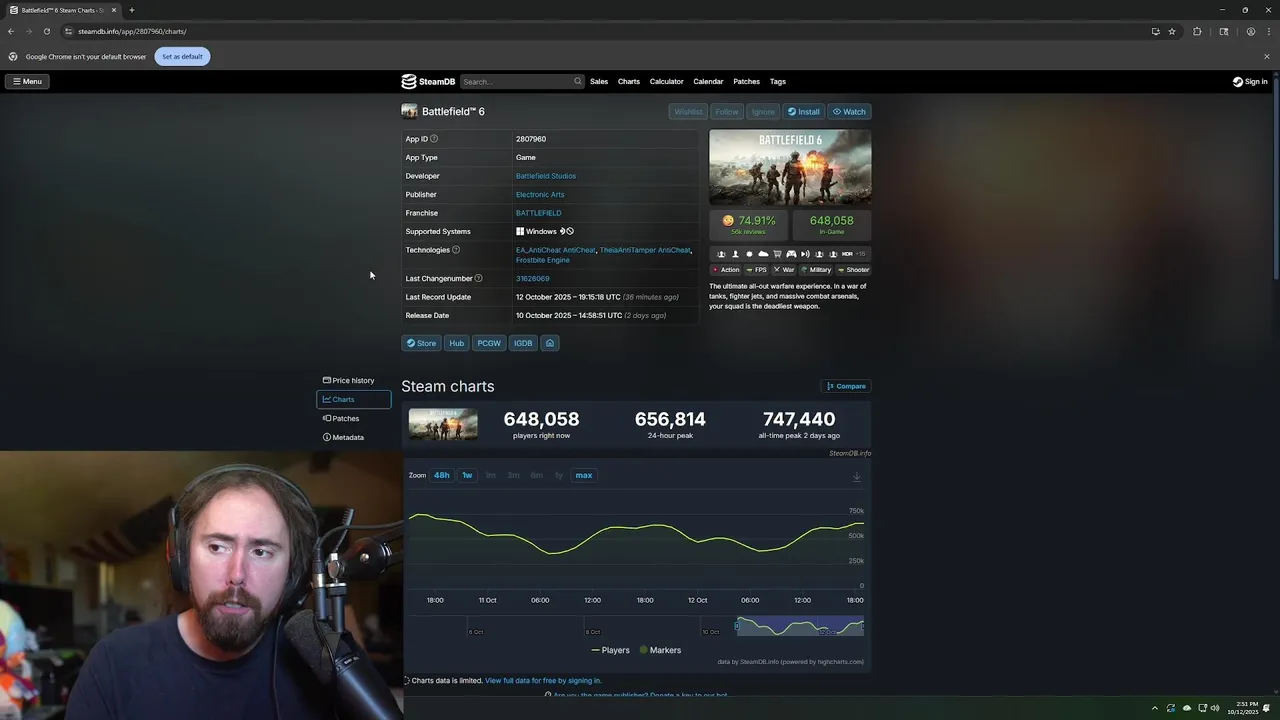Toggle Follow for Battlefield 6

(x=727, y=112)
